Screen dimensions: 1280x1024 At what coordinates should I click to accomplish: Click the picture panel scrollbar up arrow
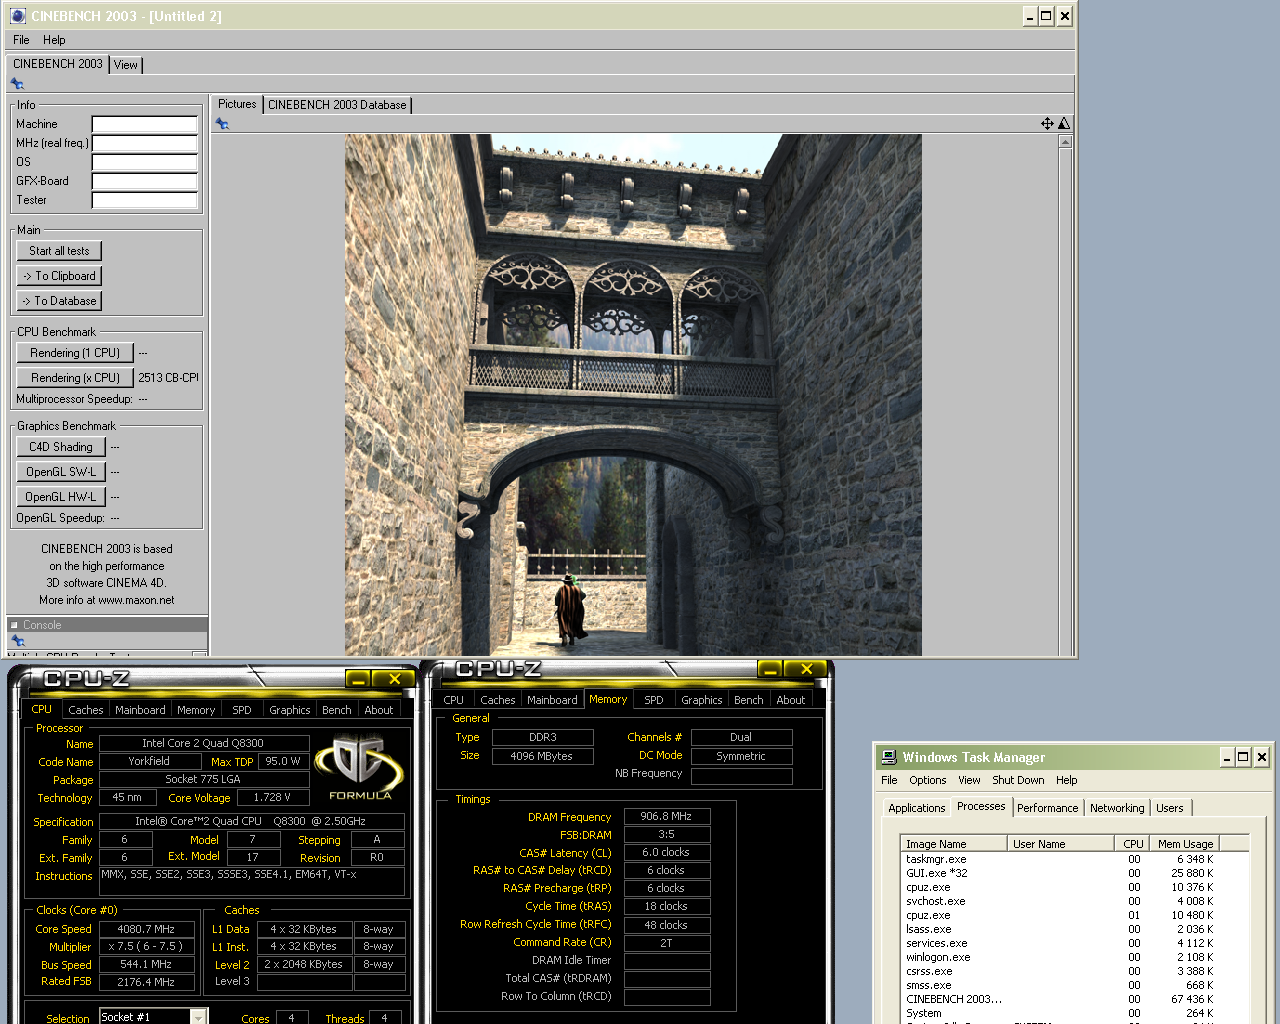[1065, 142]
